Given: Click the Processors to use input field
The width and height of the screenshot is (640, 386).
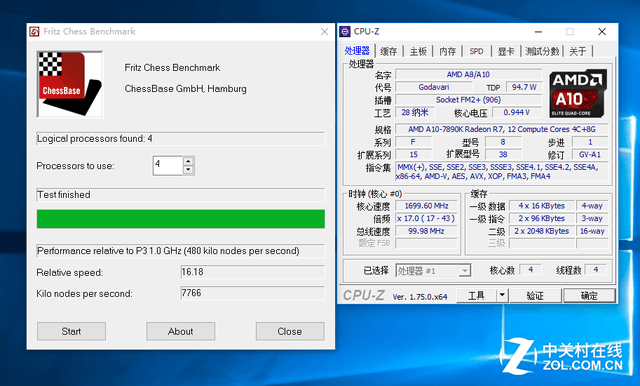Looking at the screenshot, I should tap(168, 166).
